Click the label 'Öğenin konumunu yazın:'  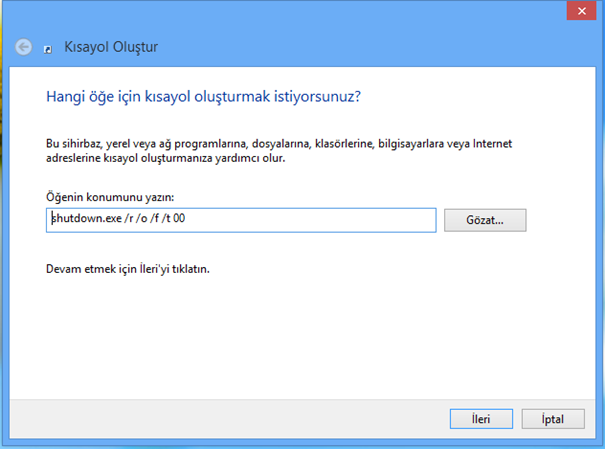coord(110,197)
